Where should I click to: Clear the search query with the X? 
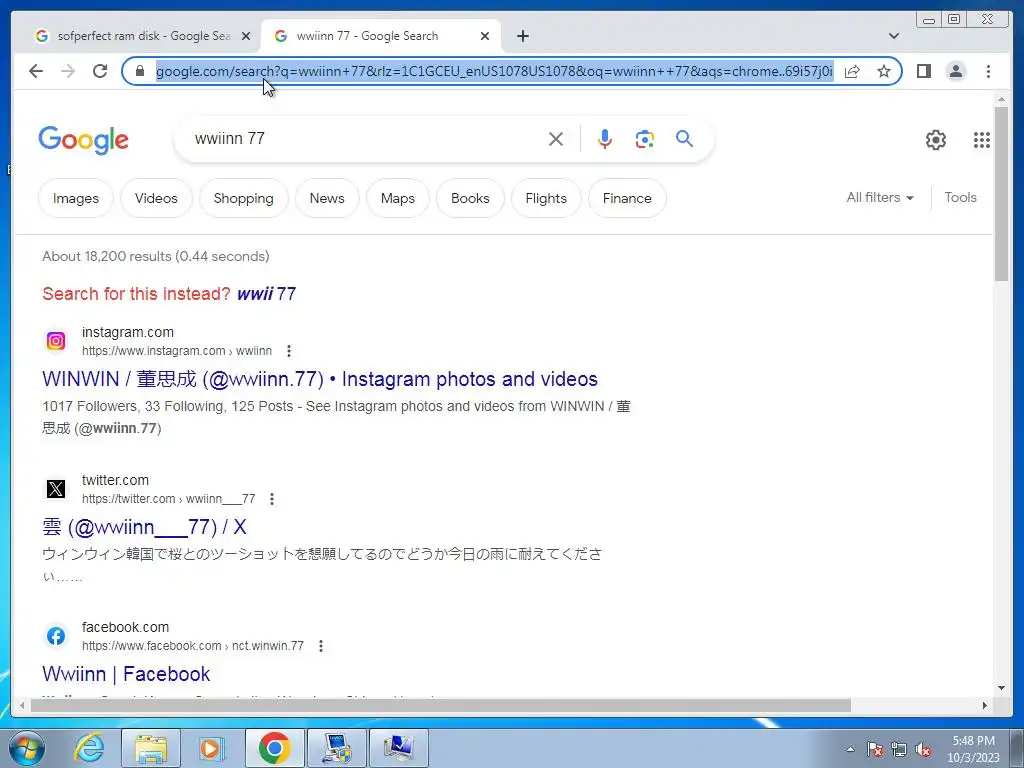(556, 139)
